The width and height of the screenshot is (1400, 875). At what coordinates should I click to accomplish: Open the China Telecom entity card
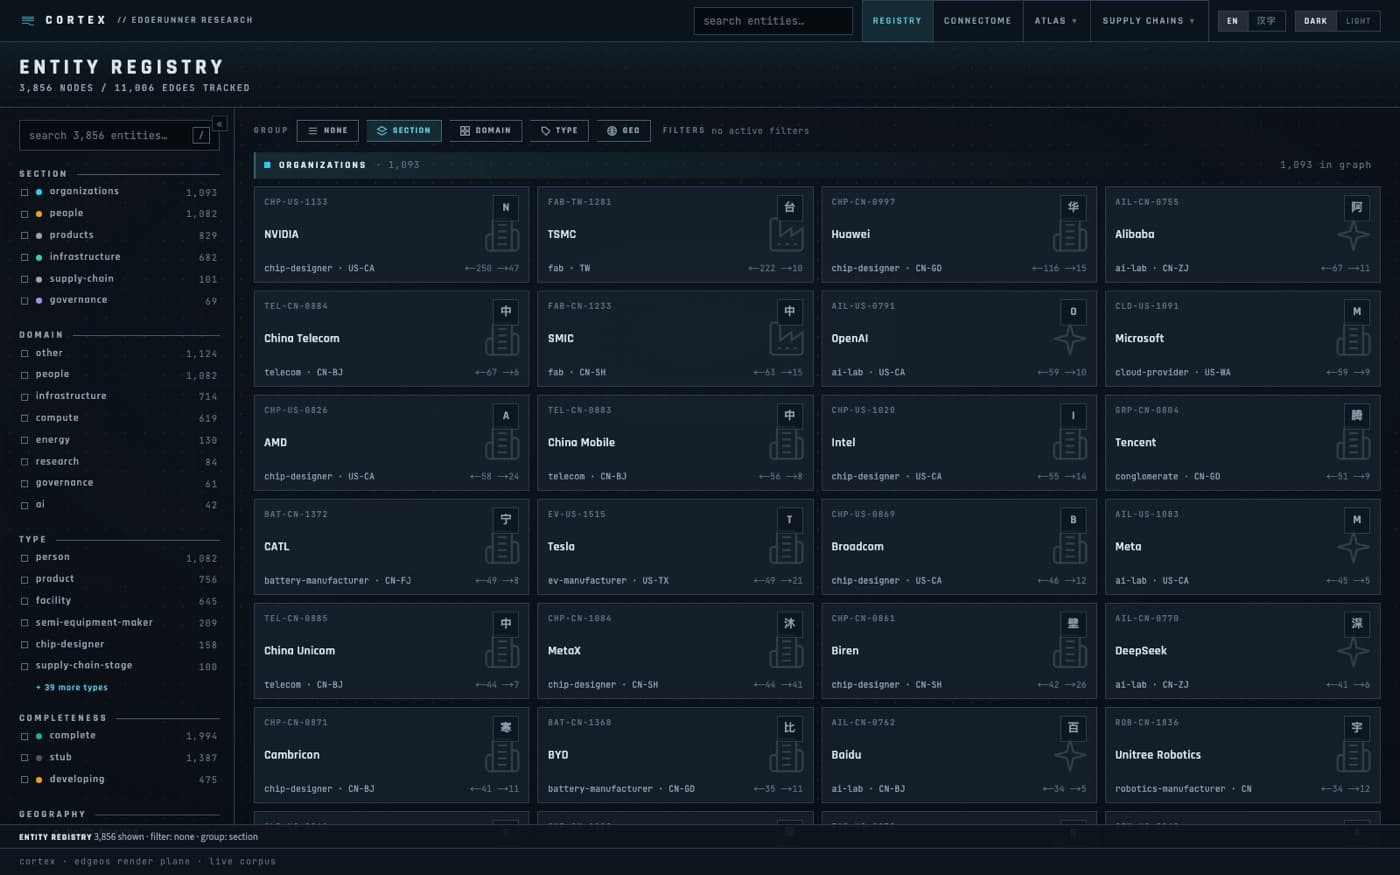[x=391, y=339]
